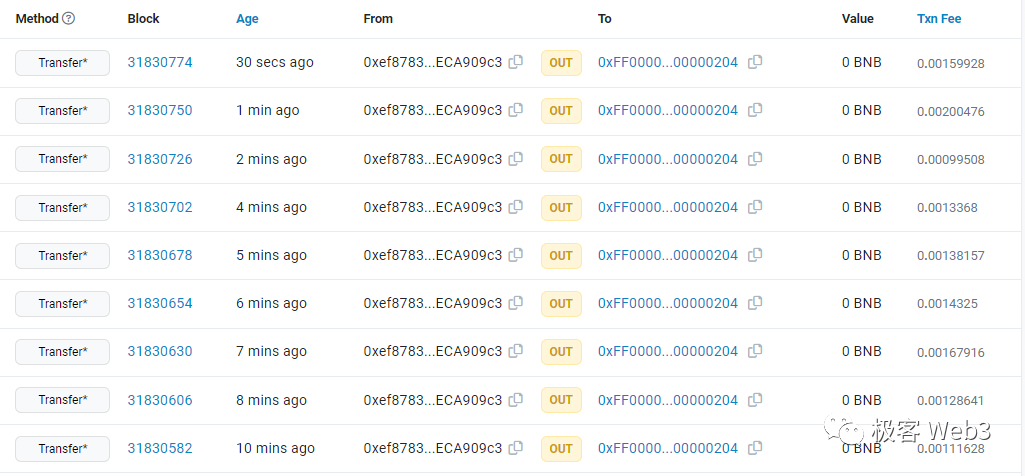This screenshot has height=476, width=1025.
Task: Copy To address in block 31830774 row
Action: point(755,62)
